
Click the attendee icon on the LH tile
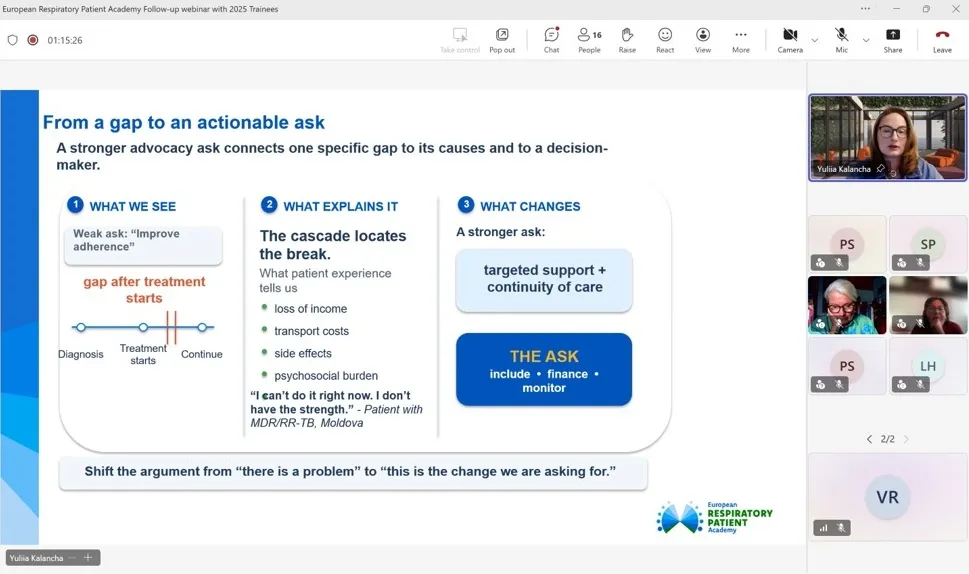[x=902, y=384]
